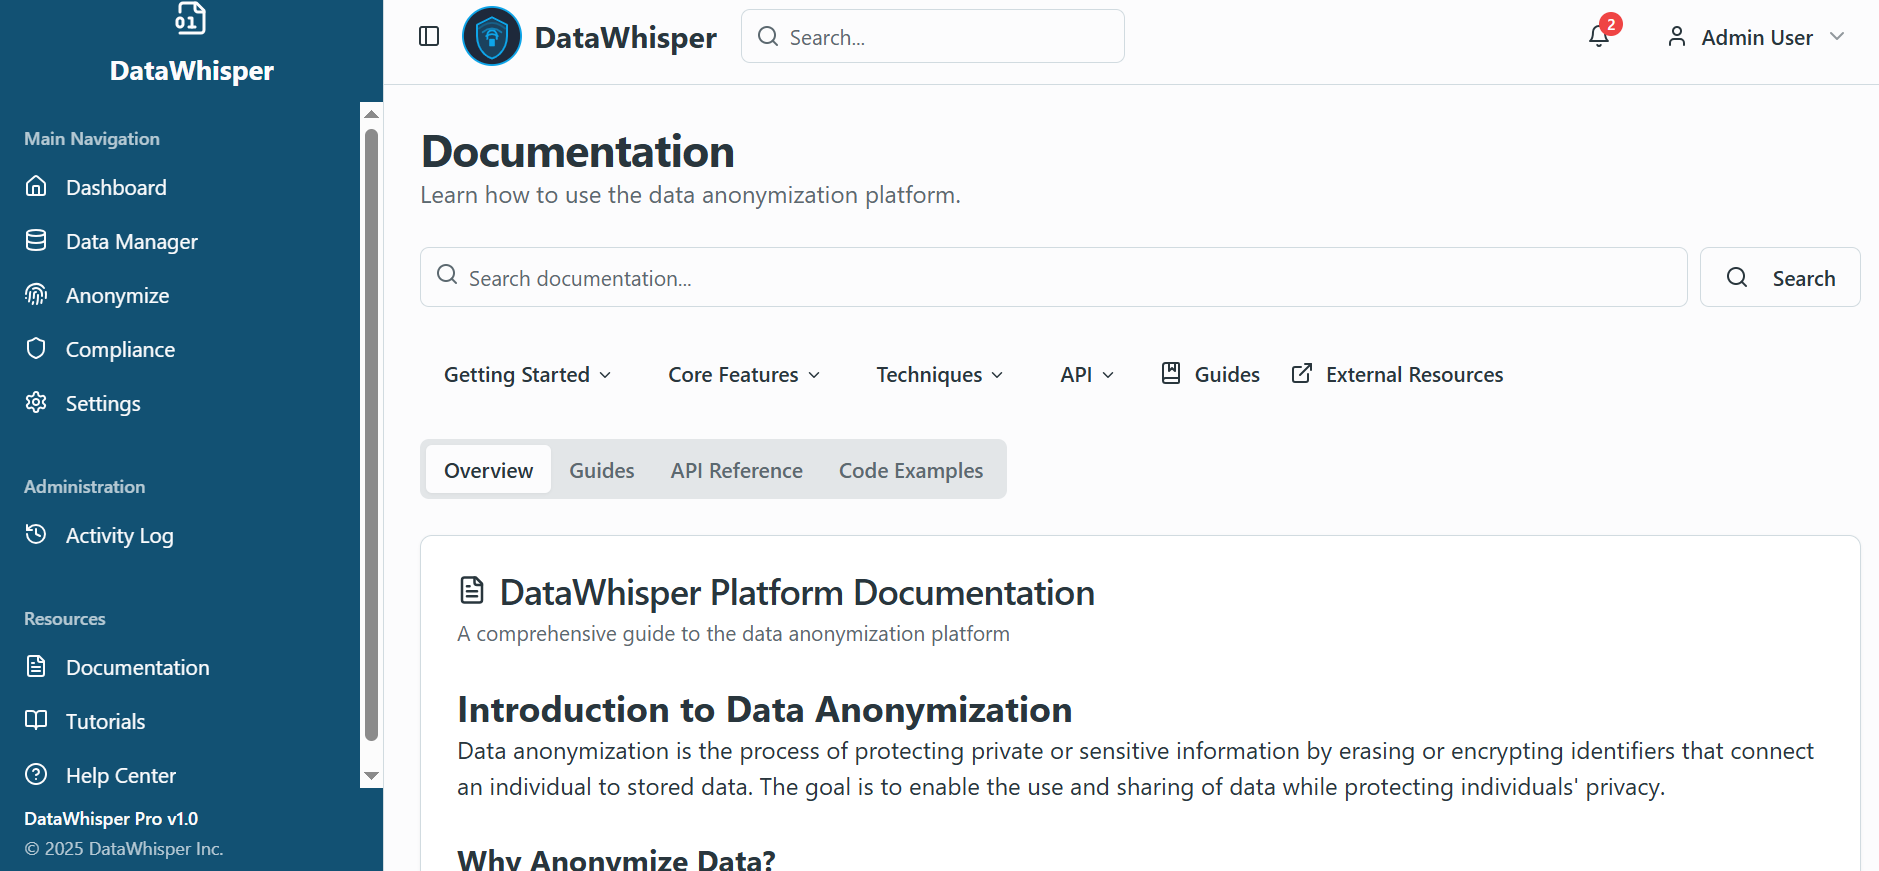Click the sidebar scroll down arrow
1879x871 pixels.
click(x=371, y=776)
